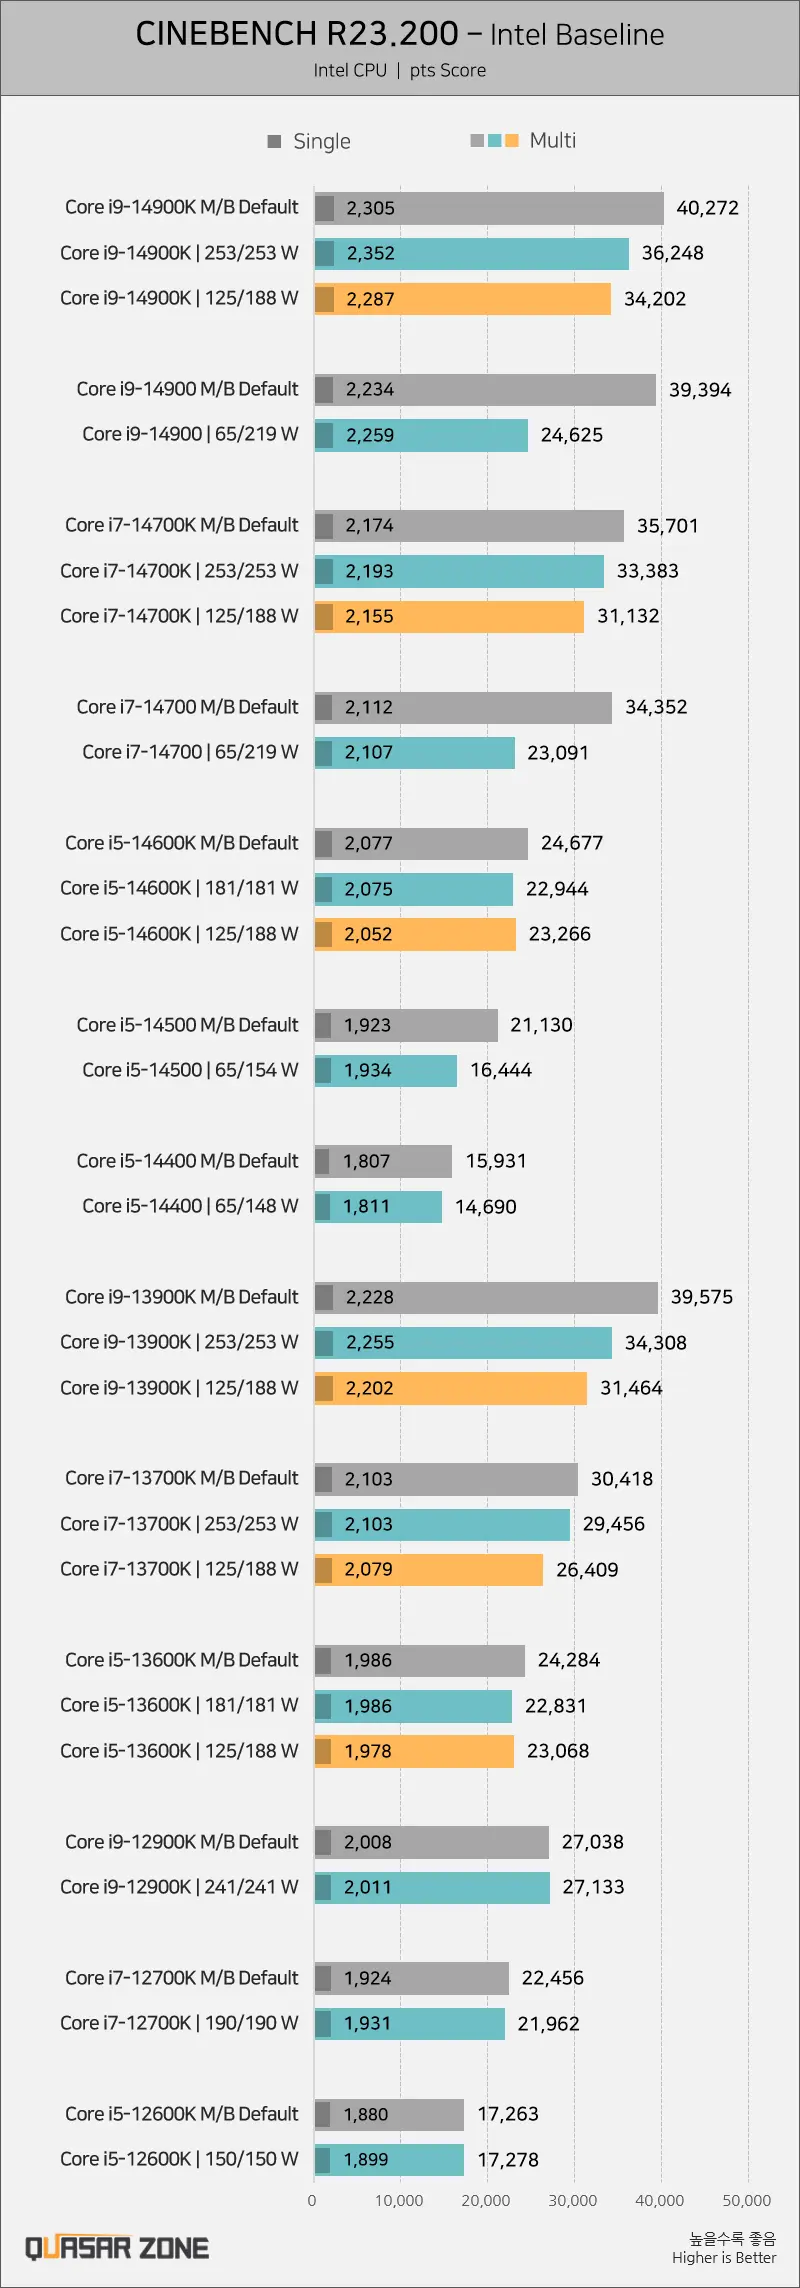Select the orange Core i9-14900K 125/188 W bar
Image resolution: width=800 pixels, height=2288 pixels.
(463, 299)
